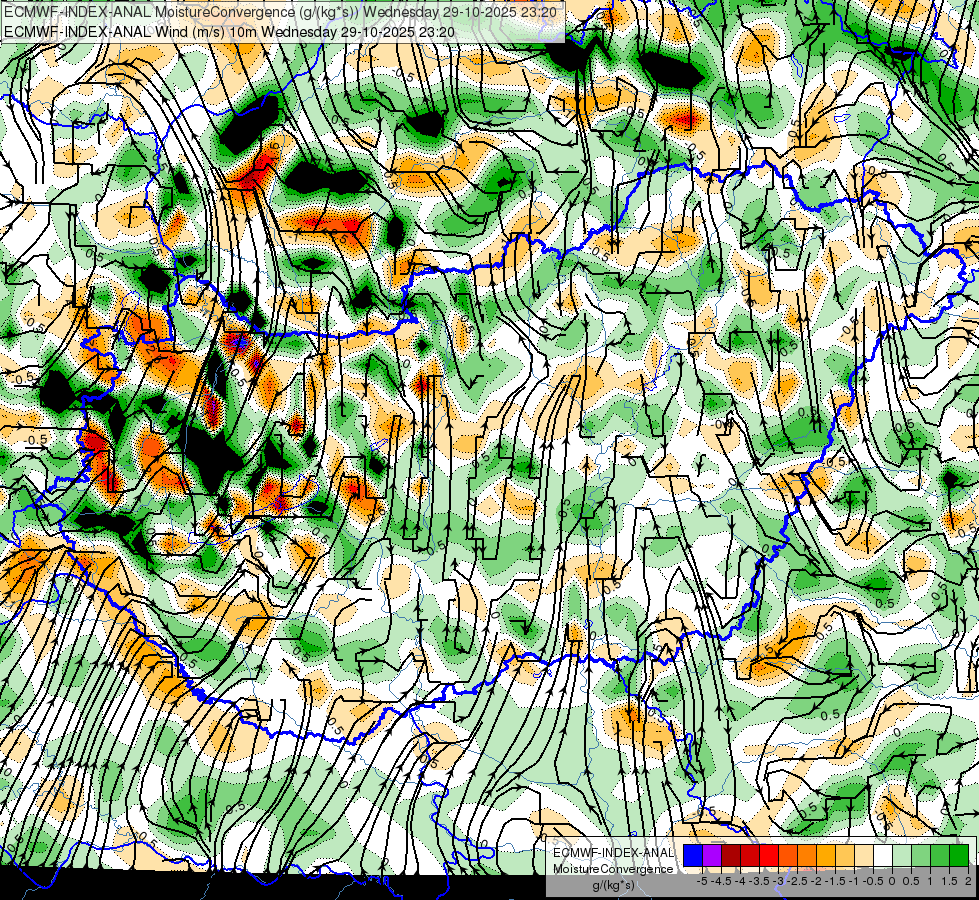
Task: Click the Wind (m/s) 10m title line
Action: pos(229,32)
